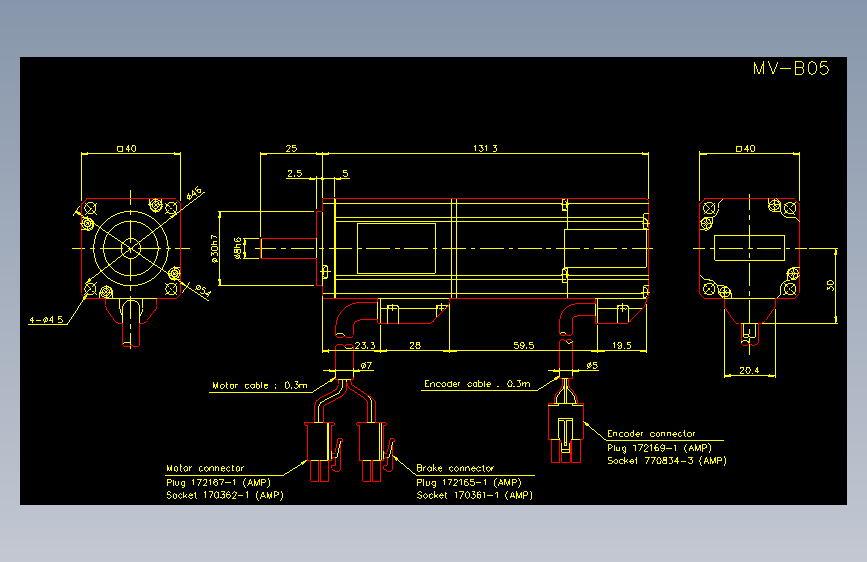This screenshot has height=562, width=867.
Task: Select the 25 shaft length dimension
Action: [x=291, y=148]
